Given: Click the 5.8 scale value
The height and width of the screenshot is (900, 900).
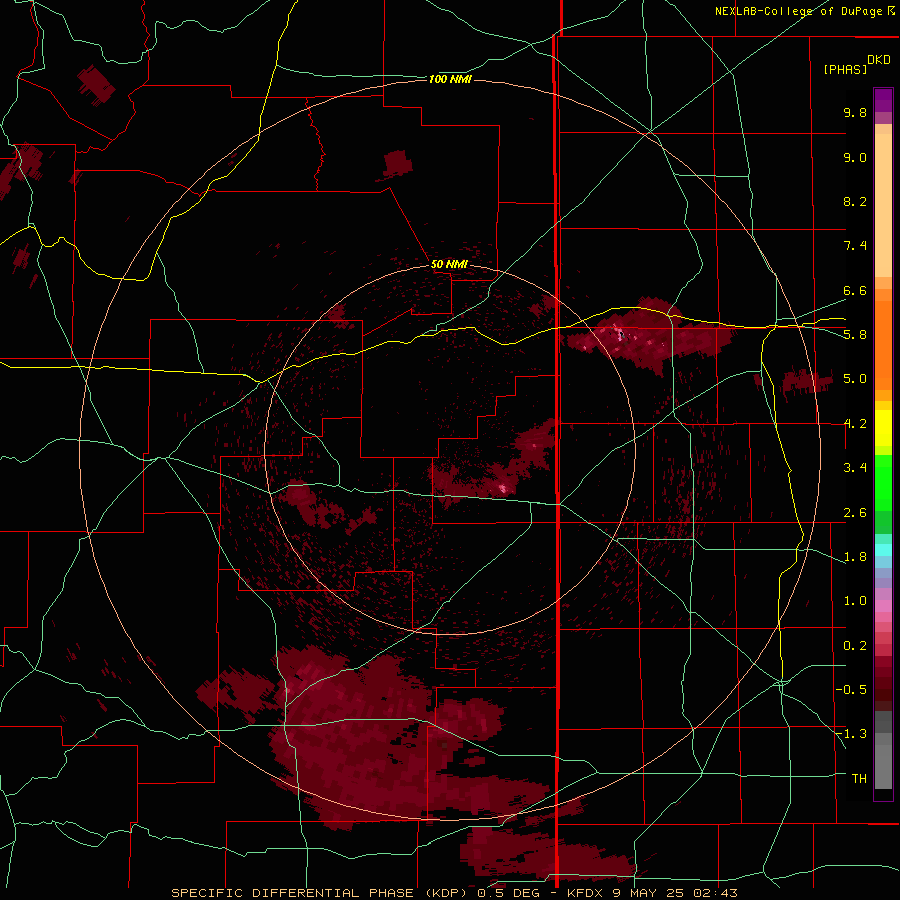Looking at the screenshot, I should point(855,335).
